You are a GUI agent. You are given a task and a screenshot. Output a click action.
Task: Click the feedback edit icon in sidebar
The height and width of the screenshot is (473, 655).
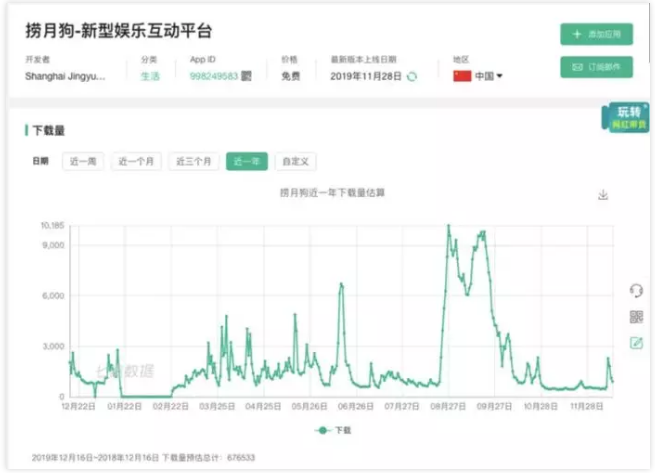coord(636,343)
